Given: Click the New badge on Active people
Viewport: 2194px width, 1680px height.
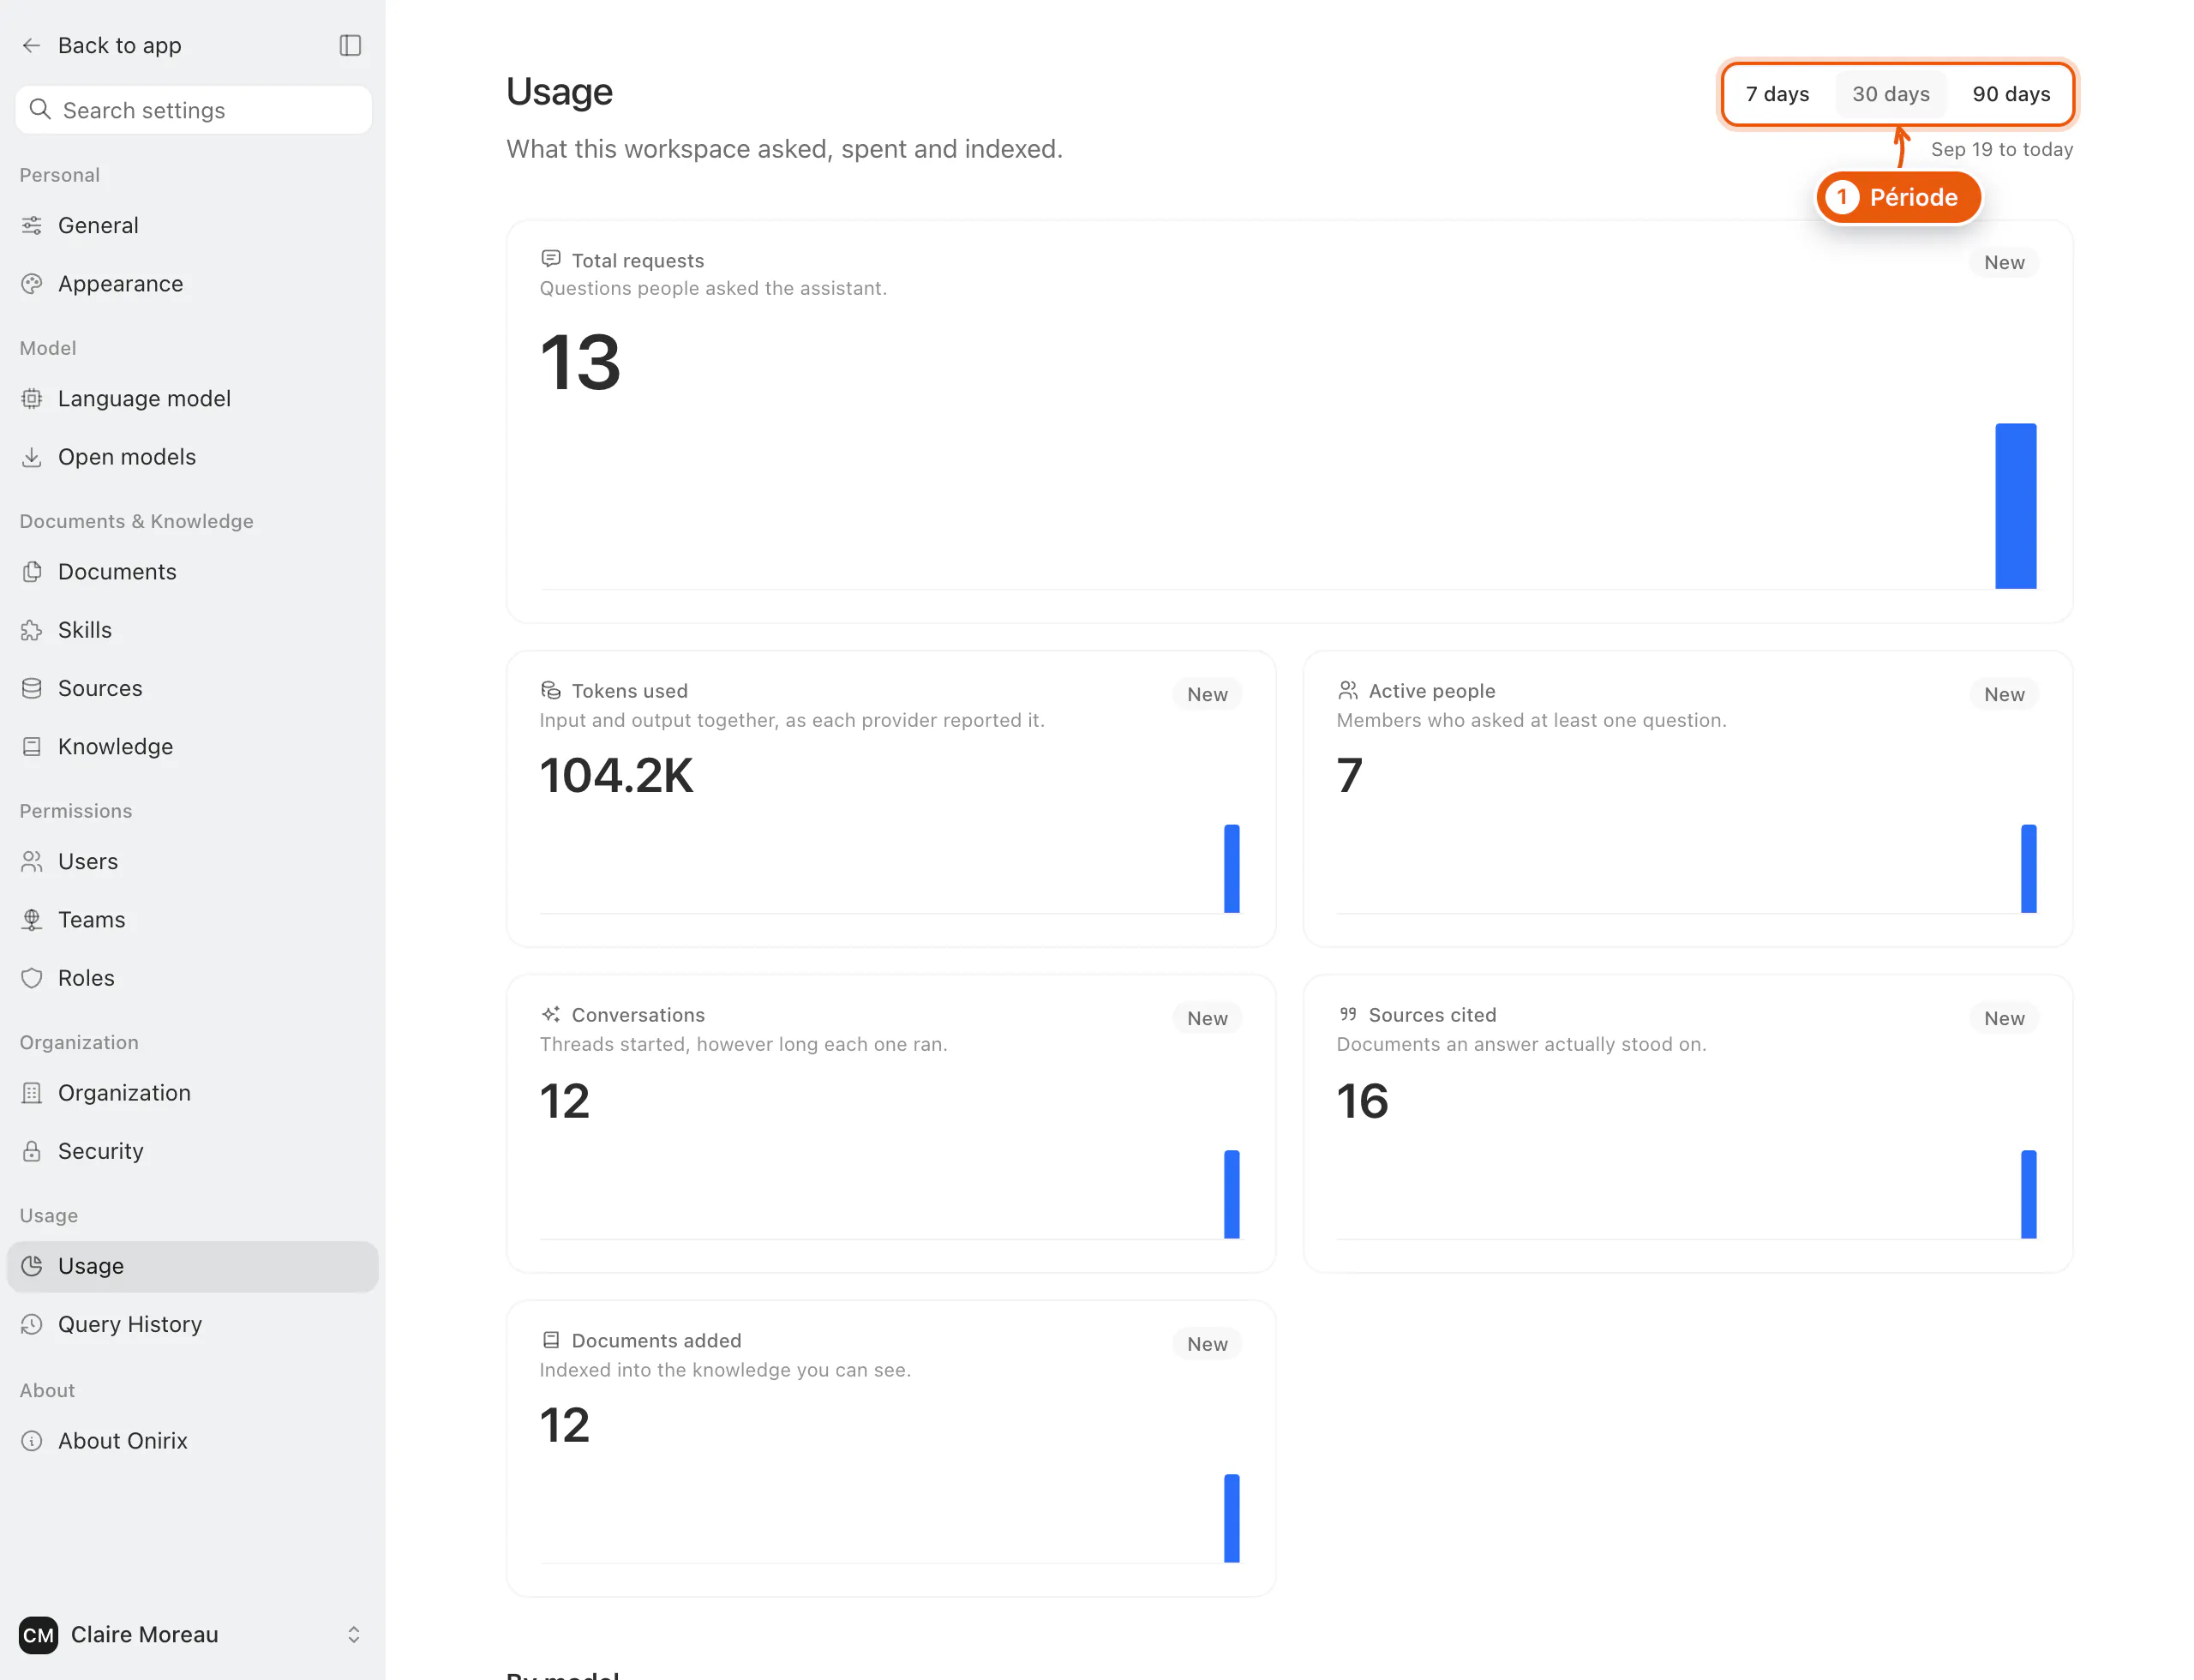Looking at the screenshot, I should [x=2003, y=694].
